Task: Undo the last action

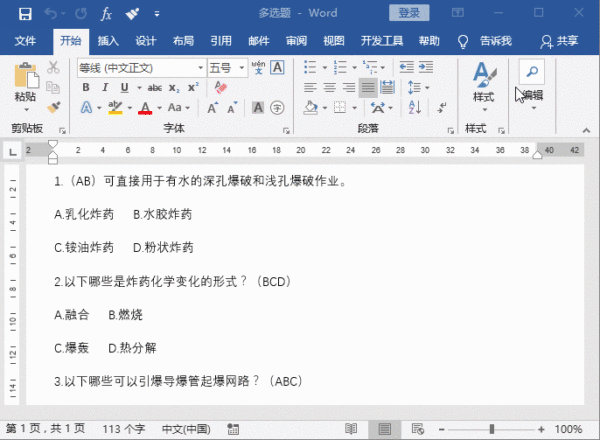Action: 51,14
